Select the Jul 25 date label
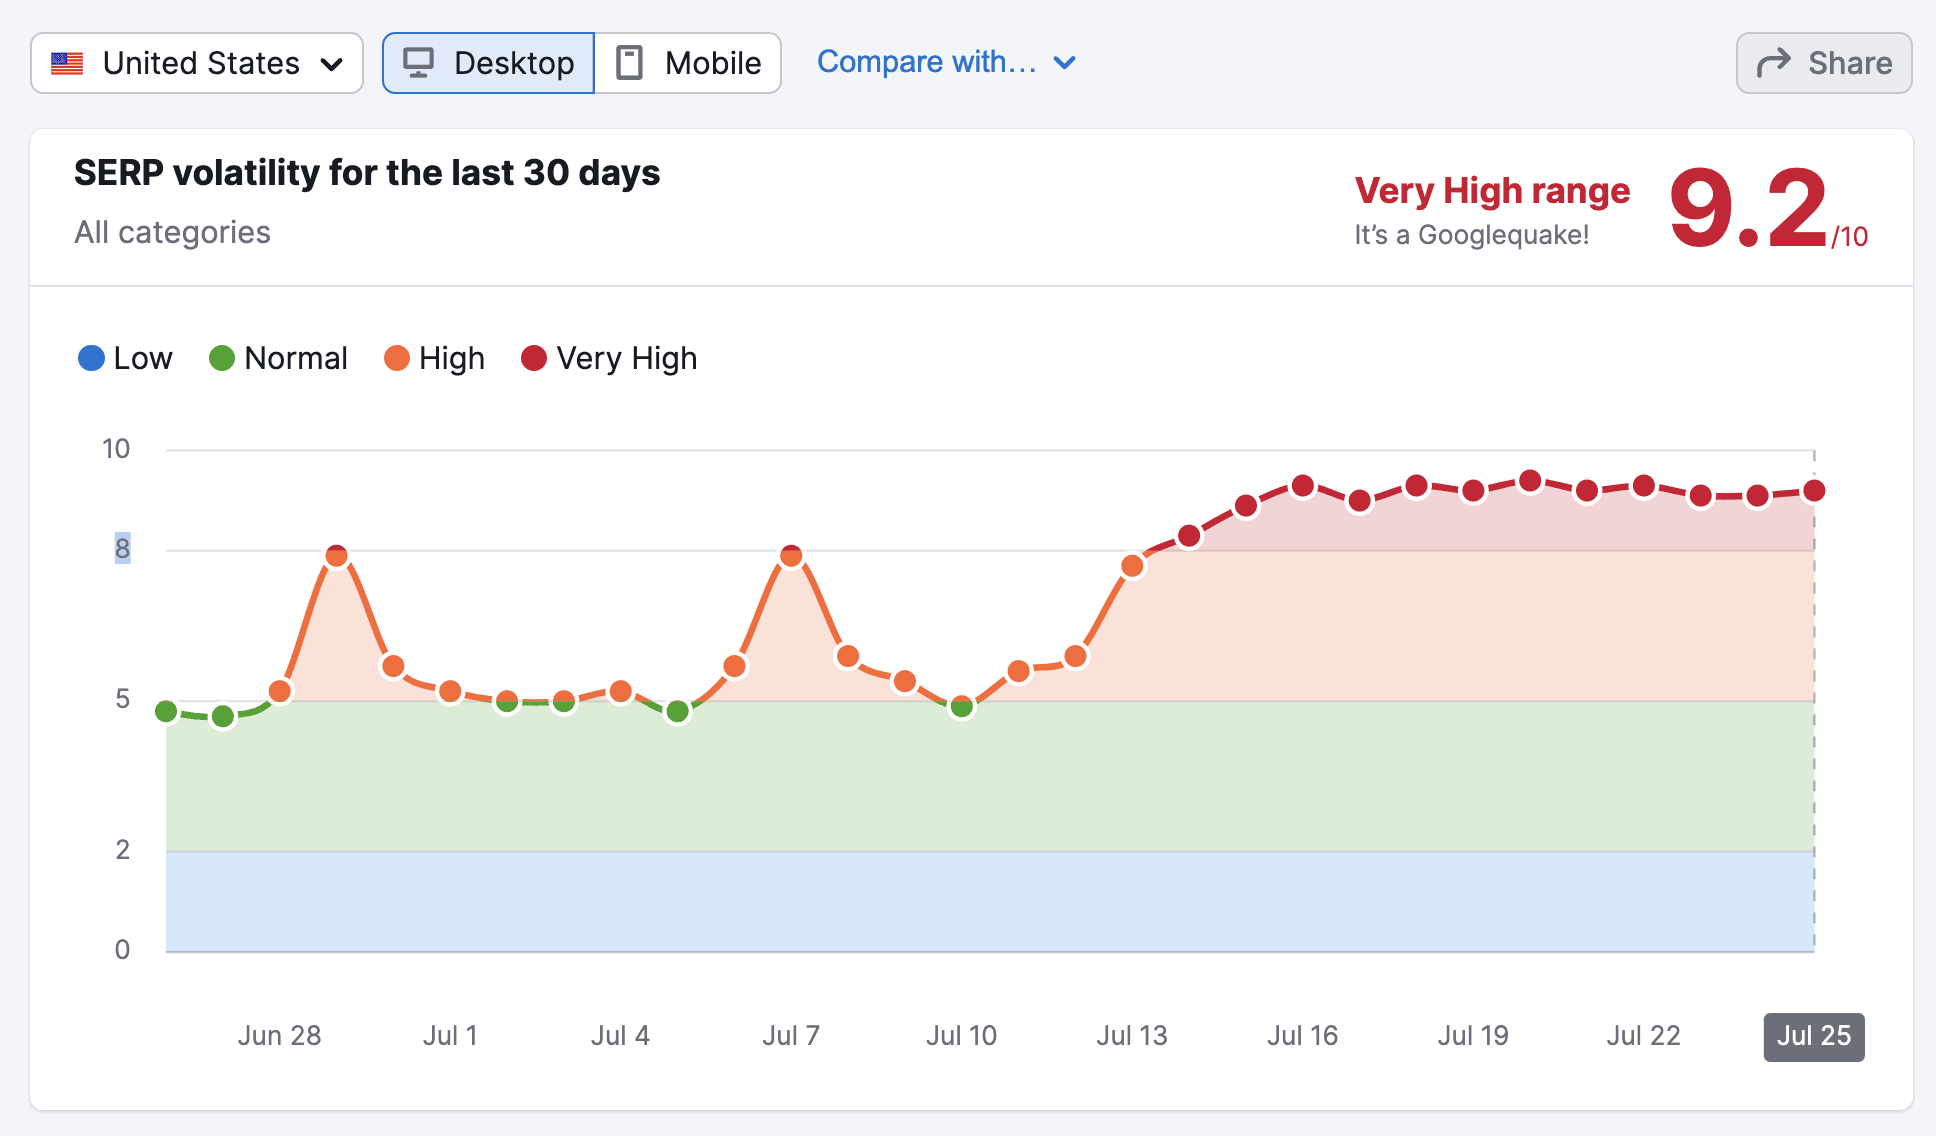1936x1136 pixels. (x=1813, y=1036)
